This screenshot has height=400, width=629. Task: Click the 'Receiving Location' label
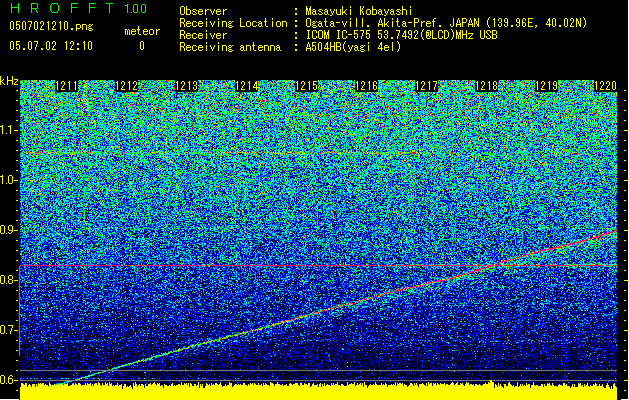(x=233, y=23)
